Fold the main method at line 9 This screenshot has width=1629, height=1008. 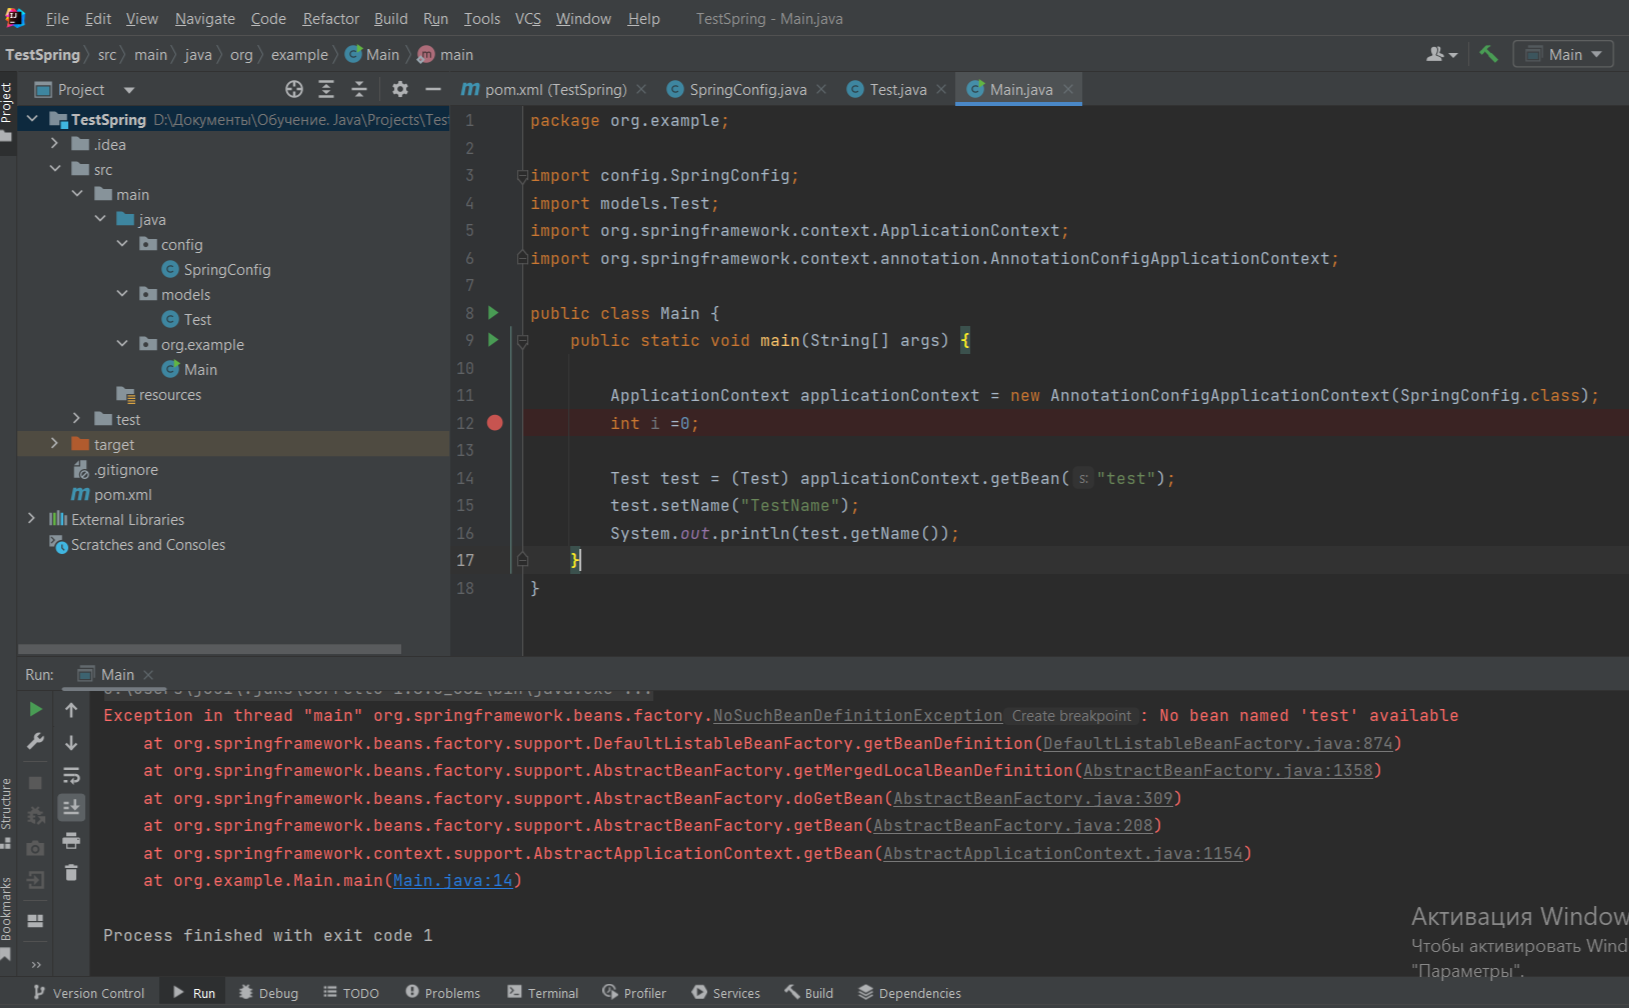pyautogui.click(x=522, y=341)
